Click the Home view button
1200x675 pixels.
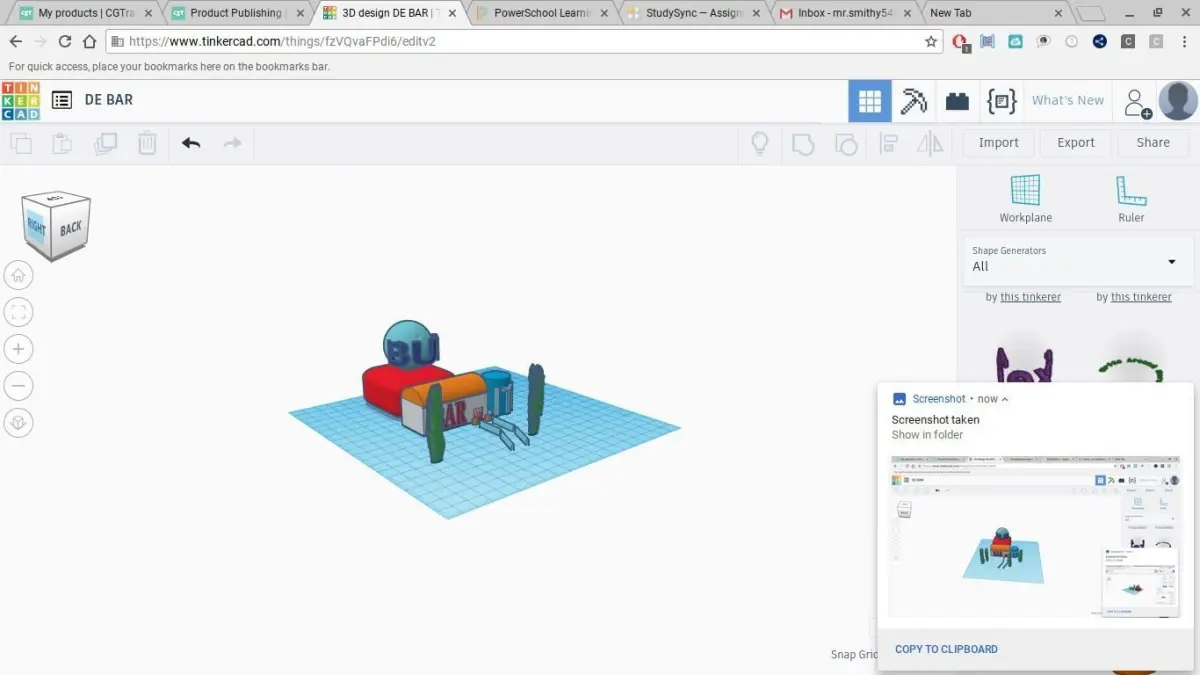coord(18,276)
